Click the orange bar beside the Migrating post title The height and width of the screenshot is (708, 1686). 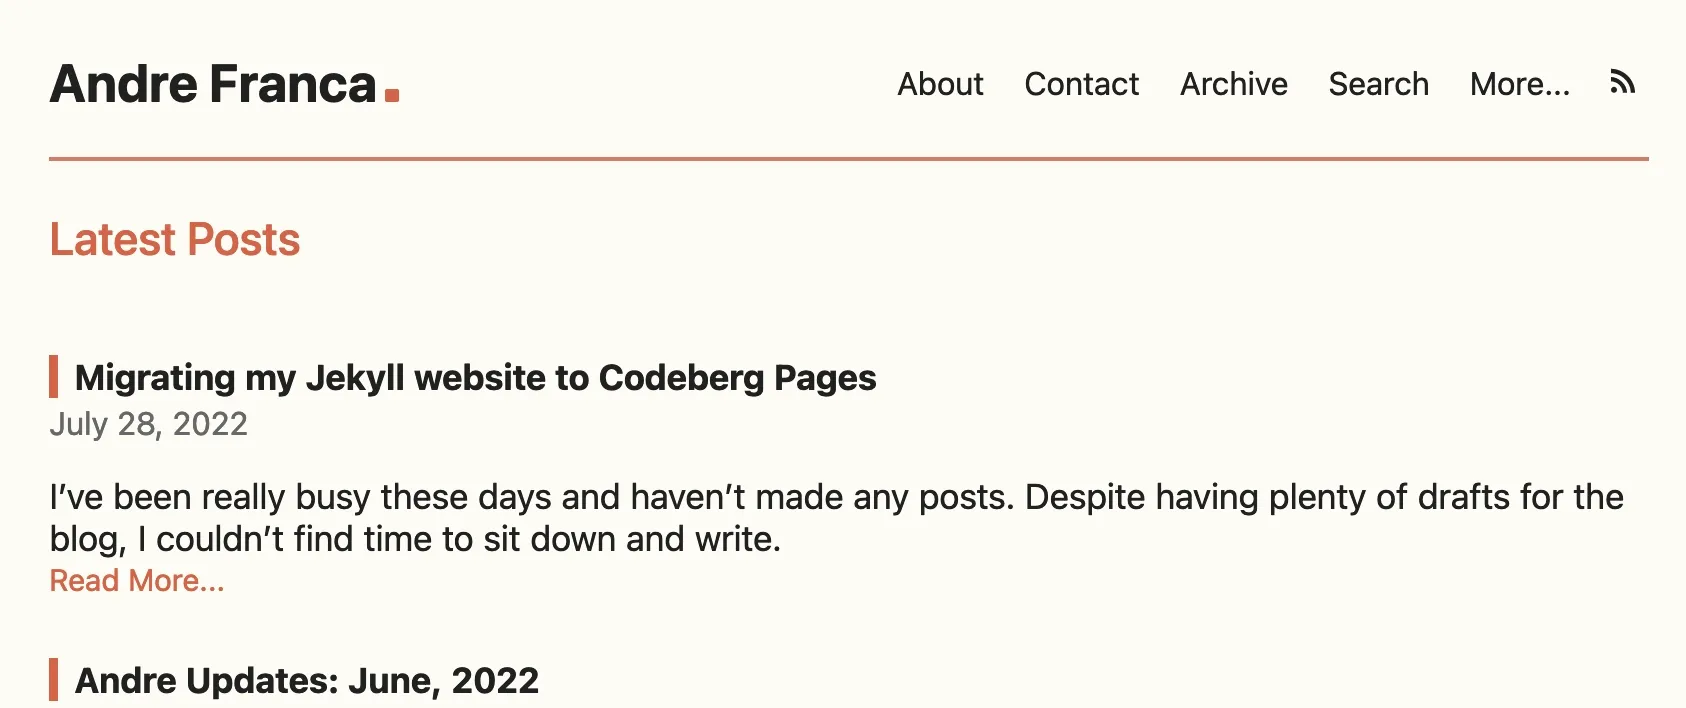point(53,377)
